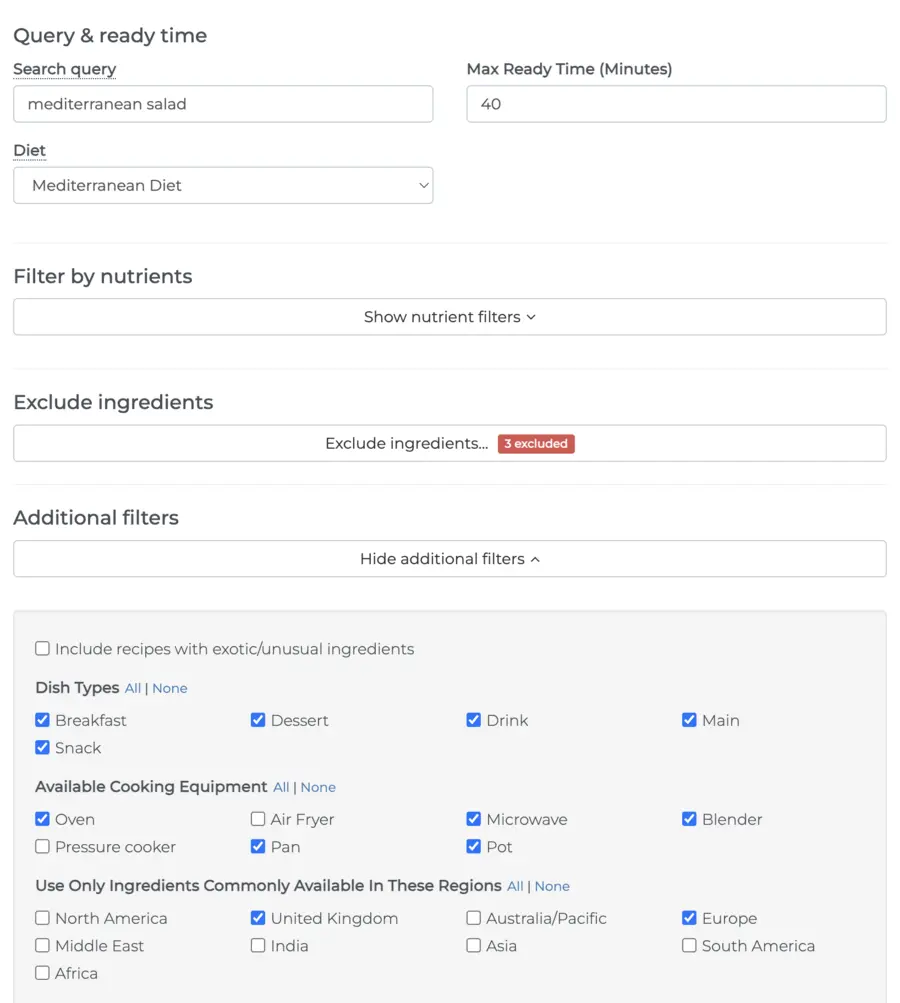This screenshot has height=1003, width=900.
Task: Select All for Dish Types
Action: 132,688
